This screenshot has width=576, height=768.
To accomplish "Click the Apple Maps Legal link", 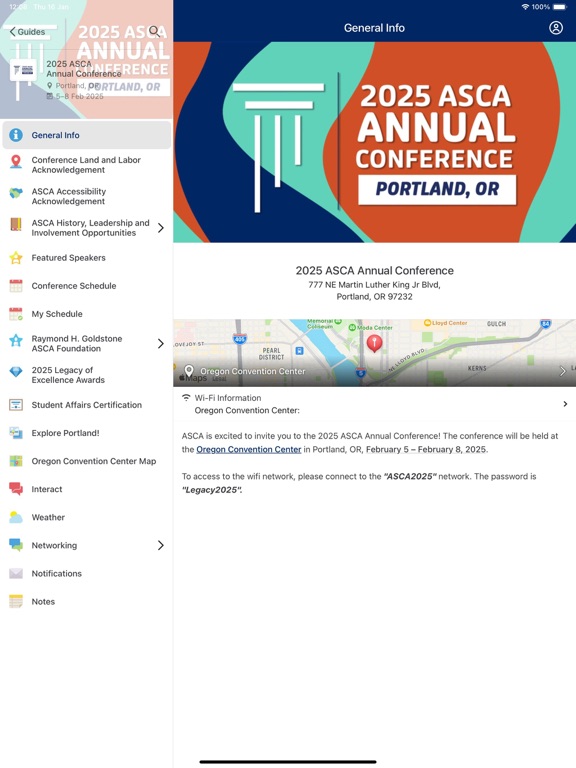I will 219,378.
